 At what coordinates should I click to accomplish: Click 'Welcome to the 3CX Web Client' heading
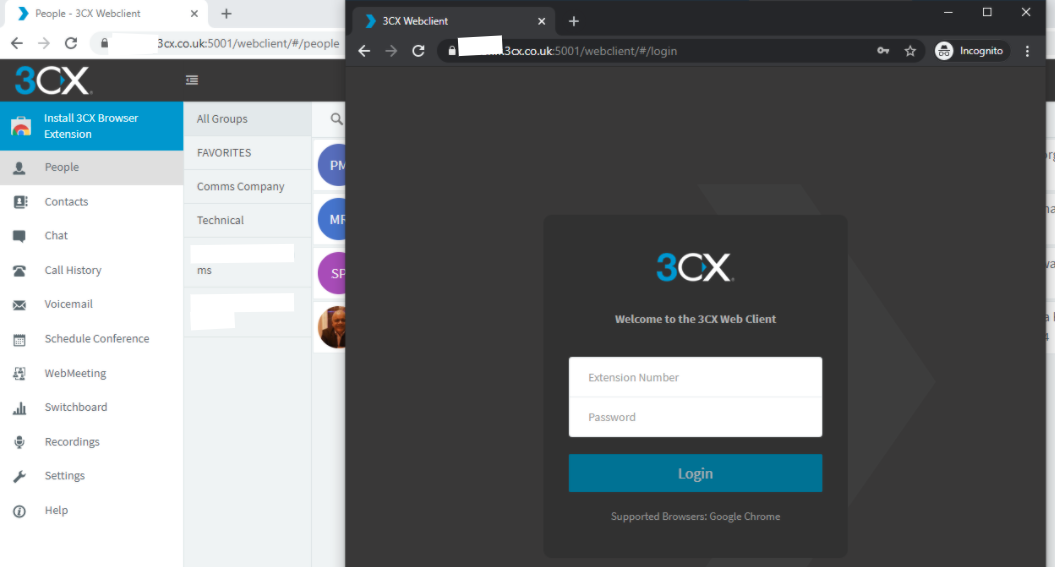coord(695,319)
